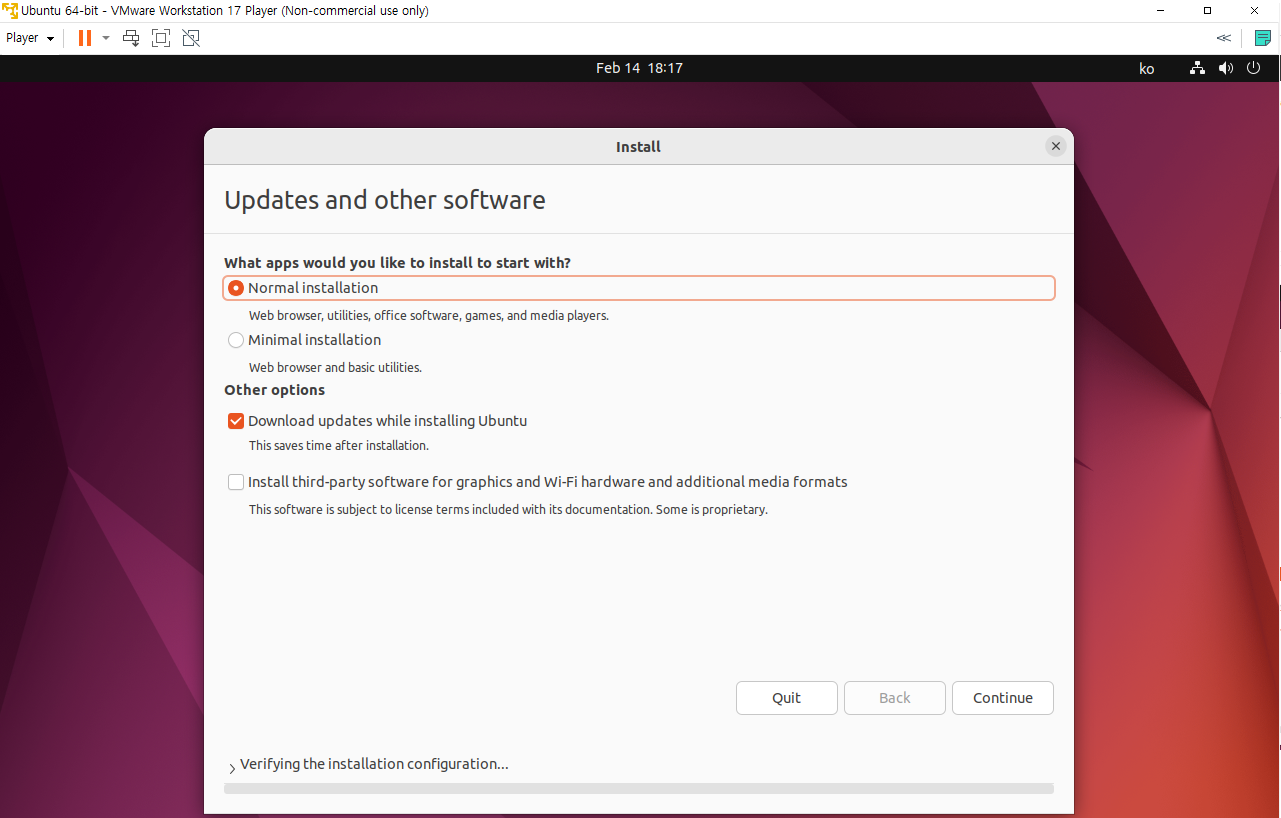Viewport: 1281px width, 818px height.
Task: Click the Back button
Action: click(x=894, y=698)
